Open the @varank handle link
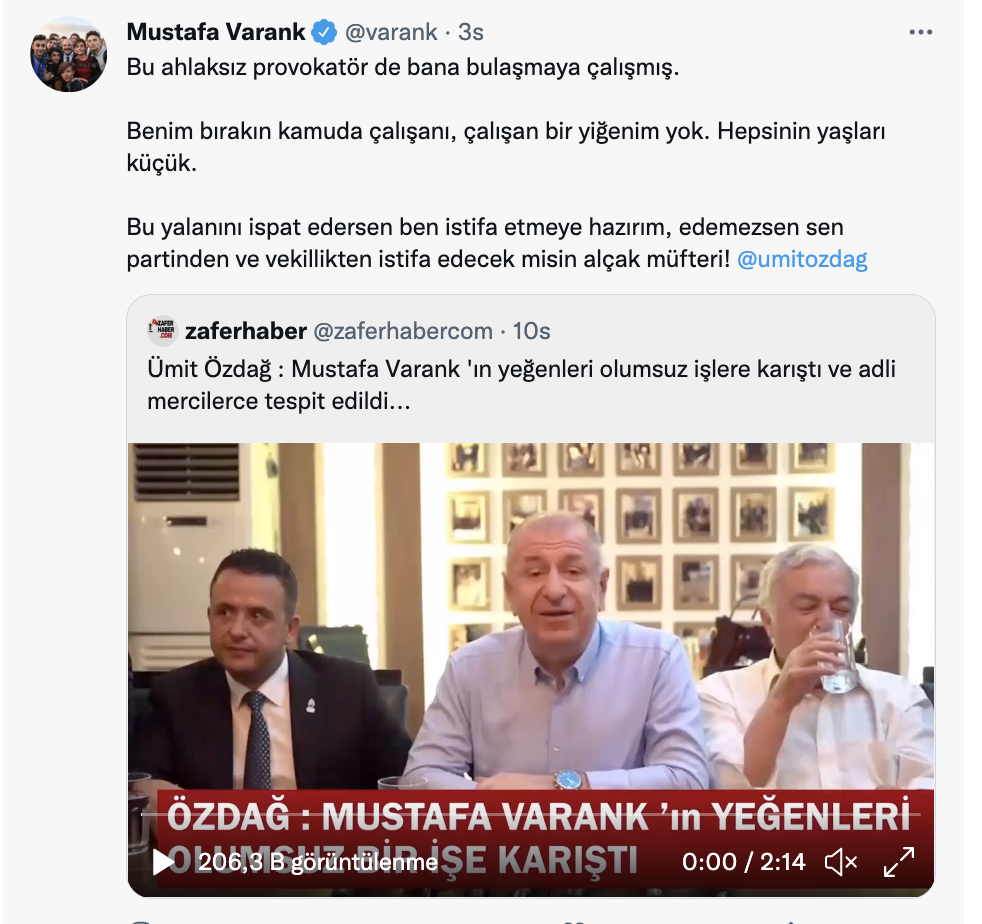982x924 pixels. (x=391, y=32)
